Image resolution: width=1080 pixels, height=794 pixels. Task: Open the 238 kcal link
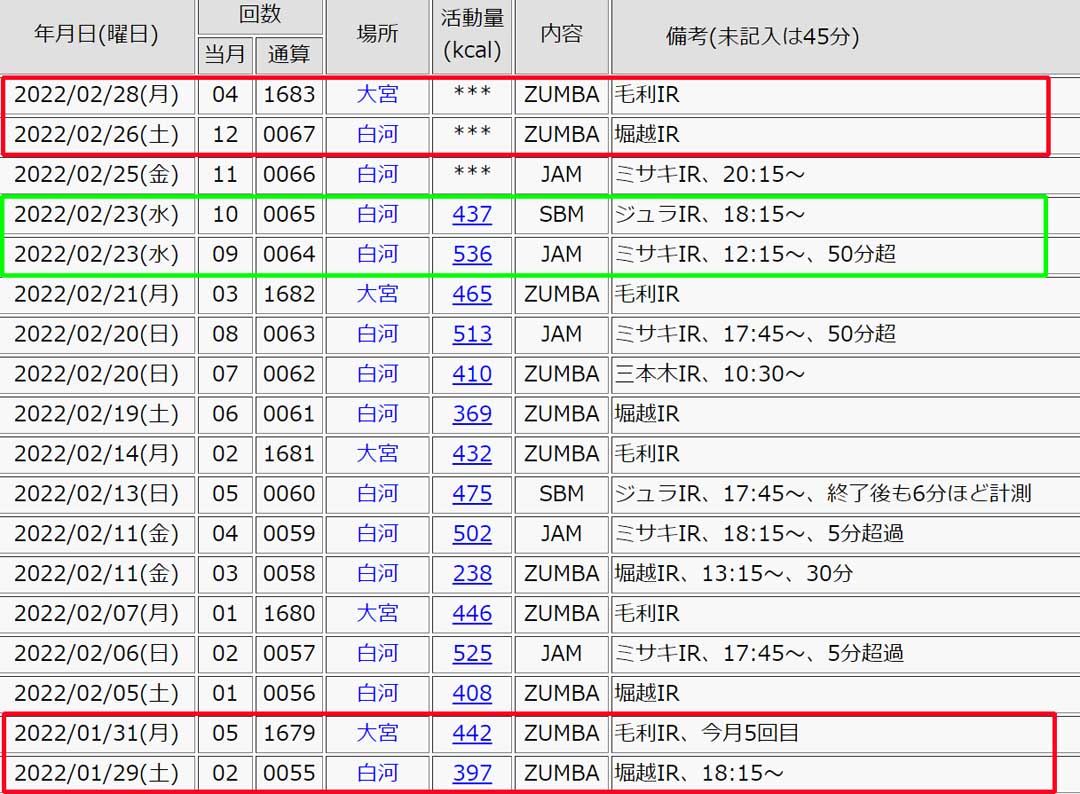click(472, 574)
